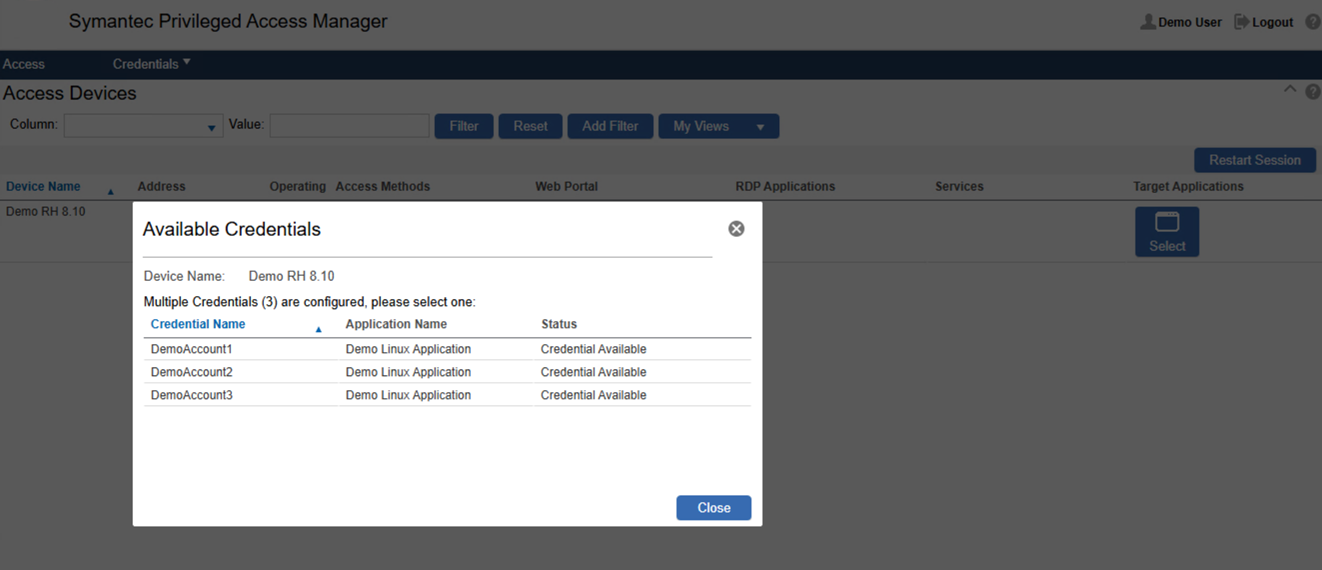Screen dimensions: 1322x570
Task: Open the Credentials menu
Action: 150,64
